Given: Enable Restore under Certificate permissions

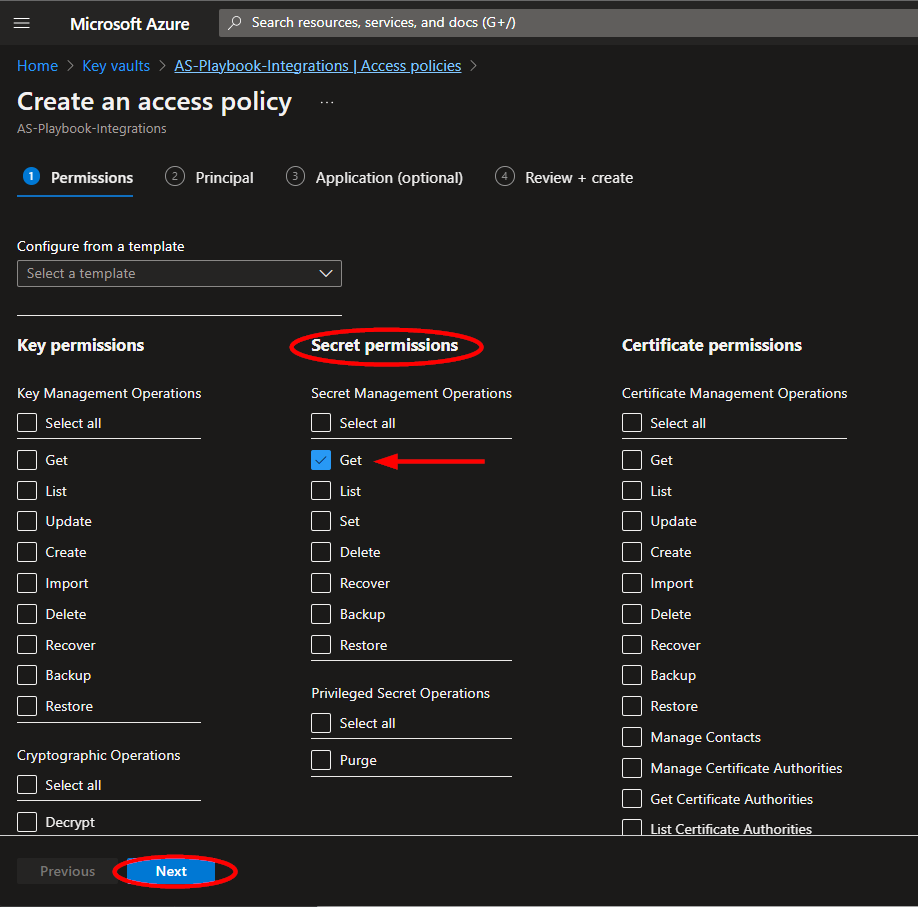Looking at the screenshot, I should point(632,706).
